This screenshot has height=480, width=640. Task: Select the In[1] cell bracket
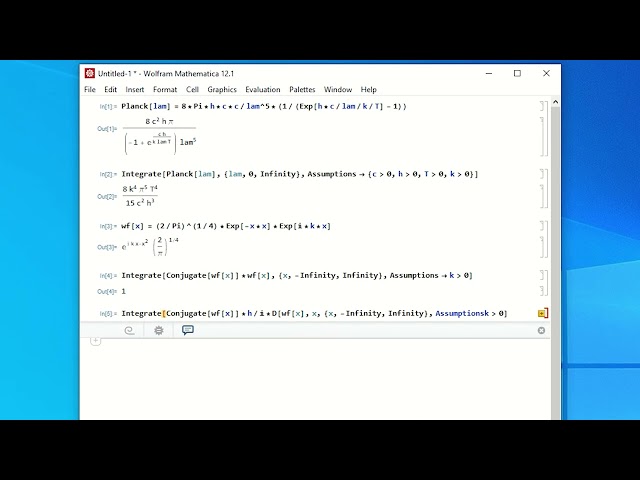point(542,107)
